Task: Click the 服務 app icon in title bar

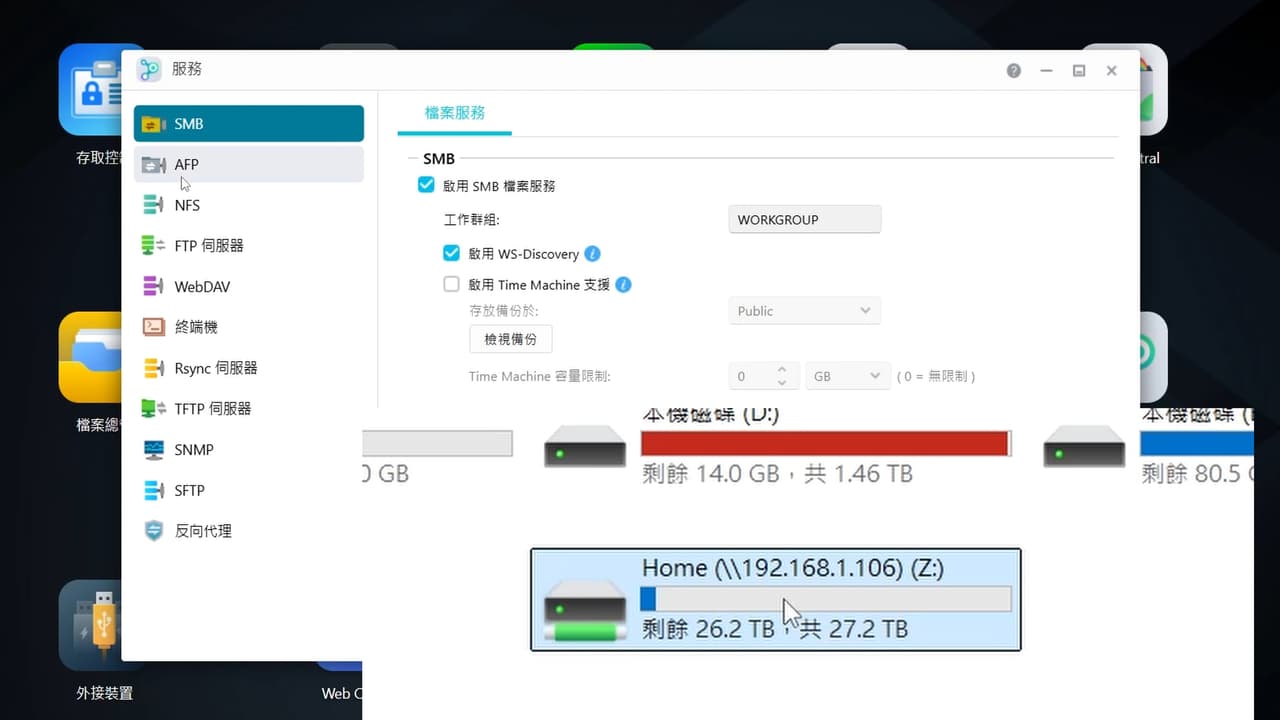Action: point(149,69)
